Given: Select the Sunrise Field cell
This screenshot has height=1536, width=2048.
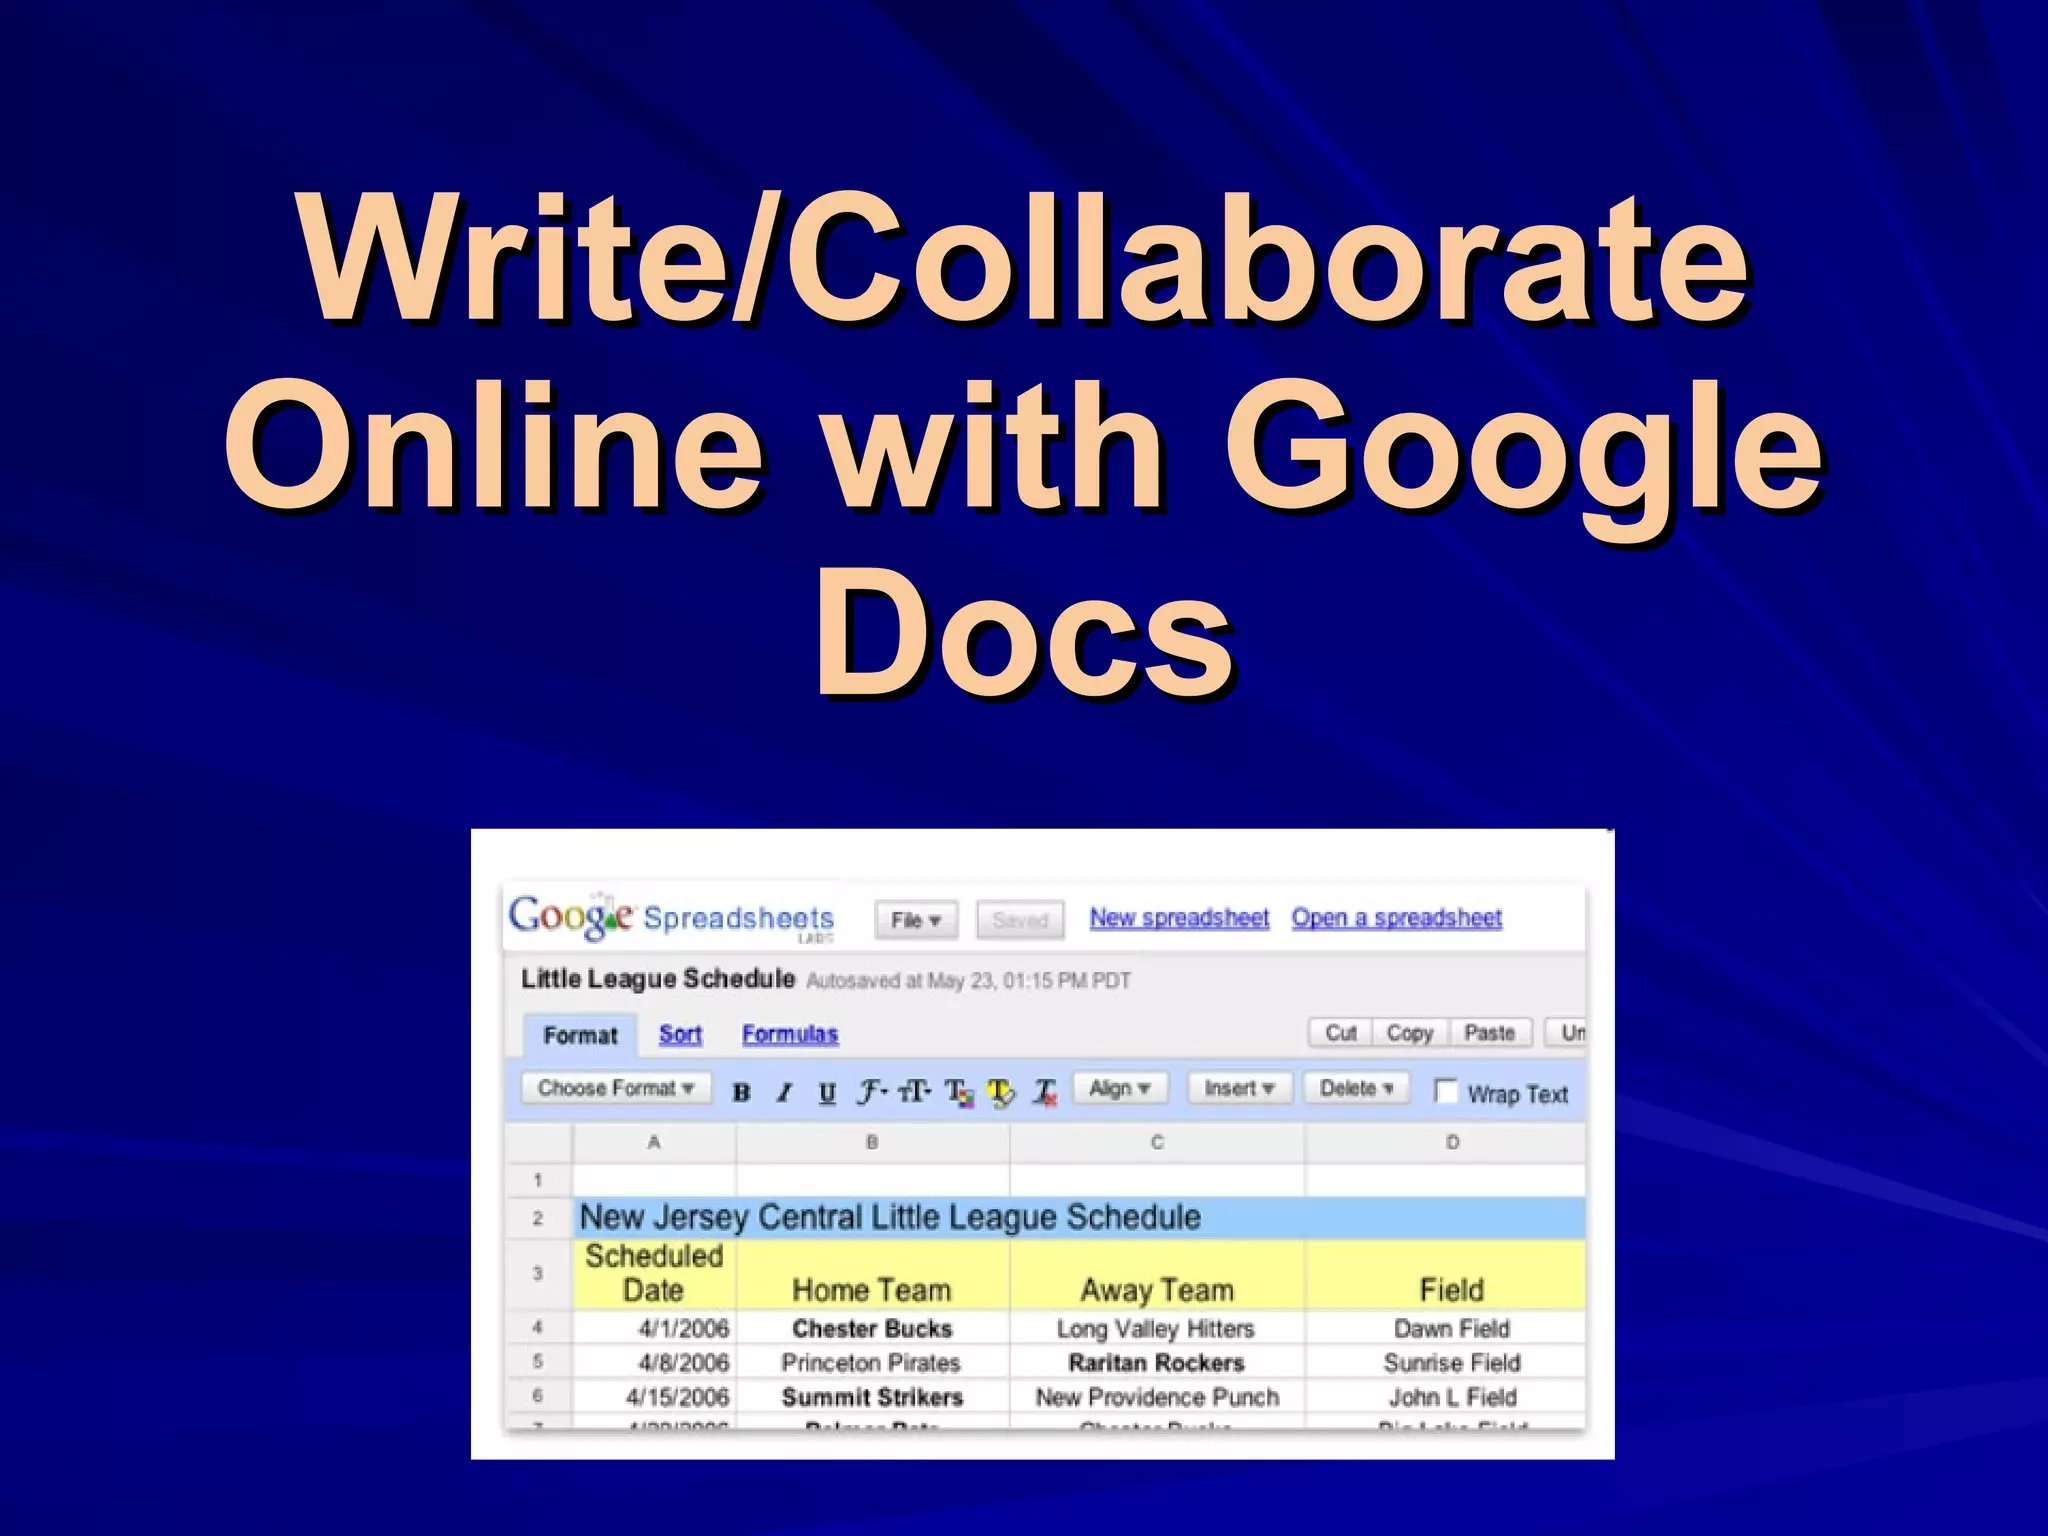Looking at the screenshot, I should point(1446,1362).
